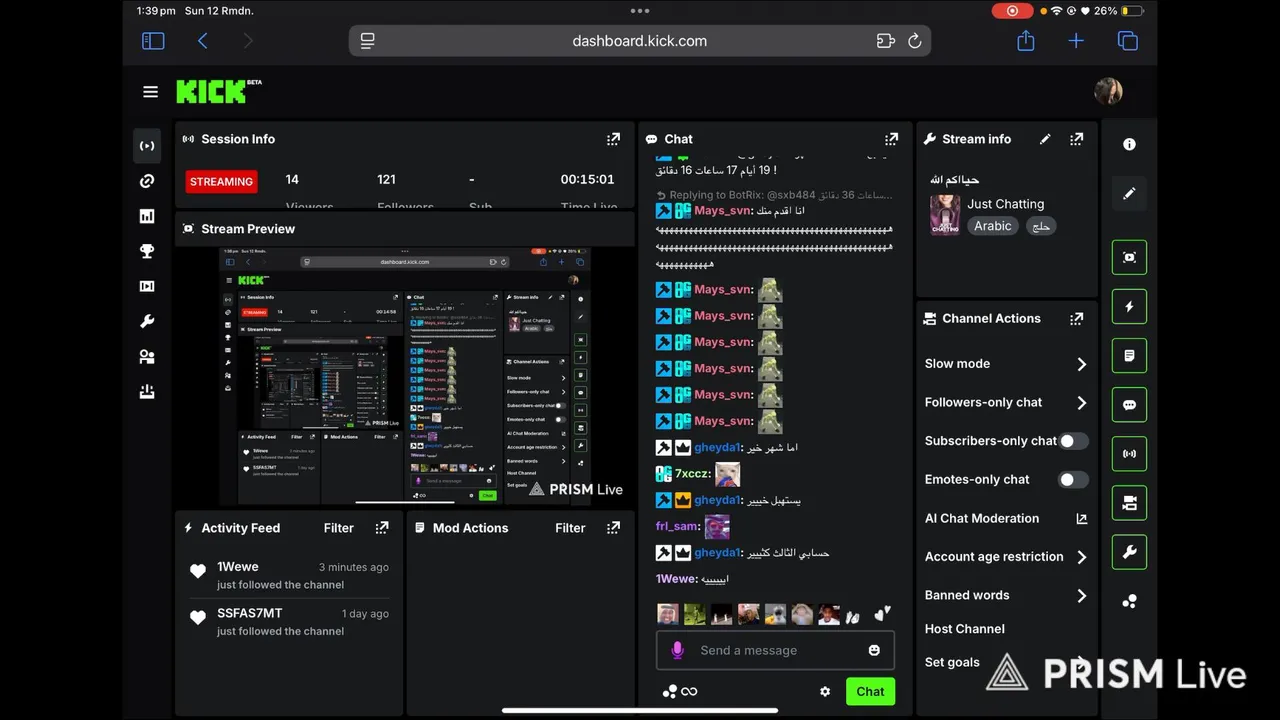Pop out the Session Info panel
The width and height of the screenshot is (1280, 720).
[x=613, y=139]
